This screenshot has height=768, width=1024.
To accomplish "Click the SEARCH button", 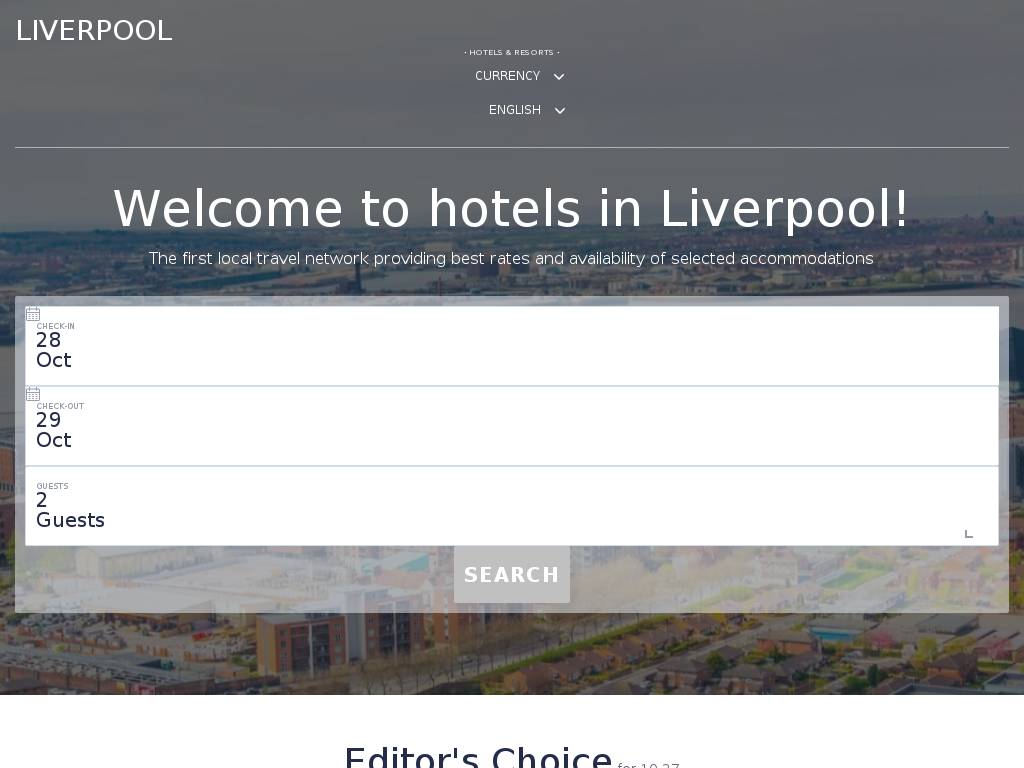I will pyautogui.click(x=512, y=575).
